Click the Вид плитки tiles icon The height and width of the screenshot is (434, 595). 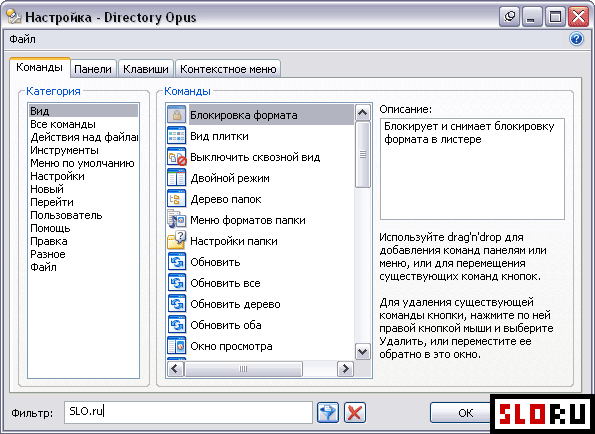pyautogui.click(x=176, y=136)
